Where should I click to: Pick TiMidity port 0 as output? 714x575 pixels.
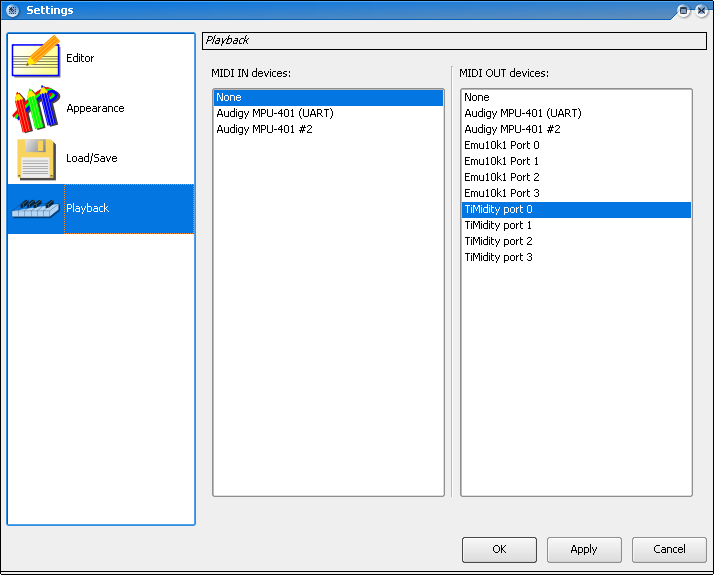click(x=576, y=209)
